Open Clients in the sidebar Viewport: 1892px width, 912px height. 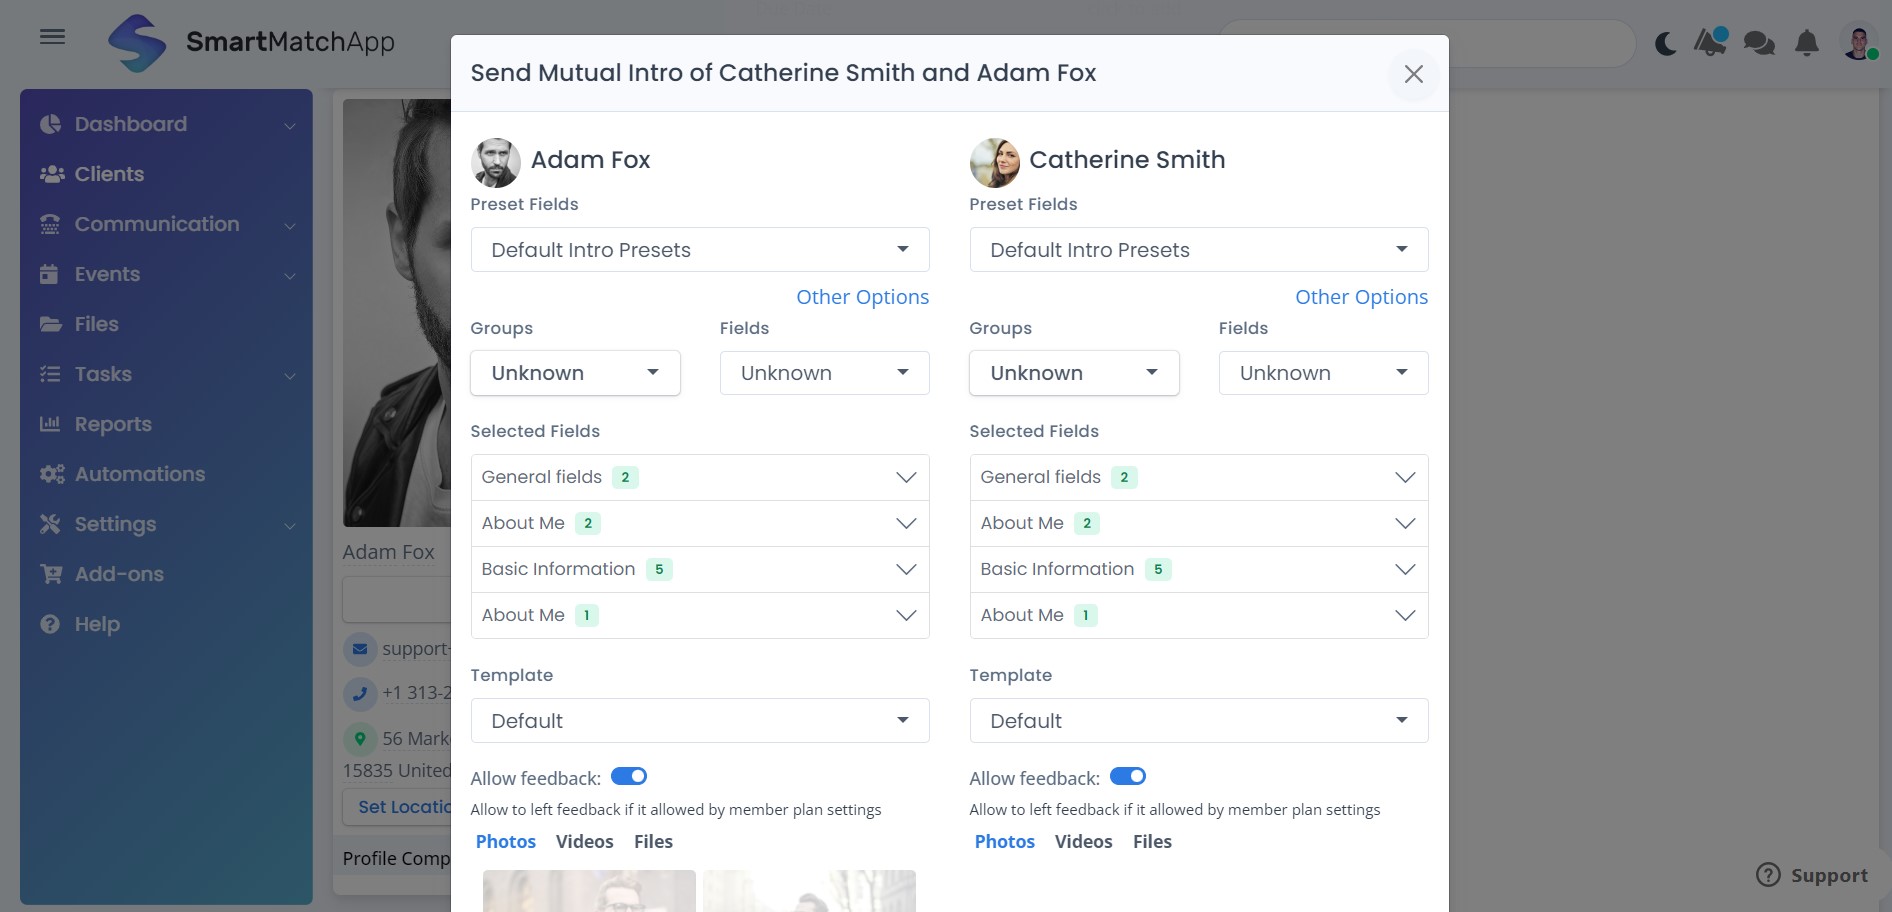tap(109, 174)
